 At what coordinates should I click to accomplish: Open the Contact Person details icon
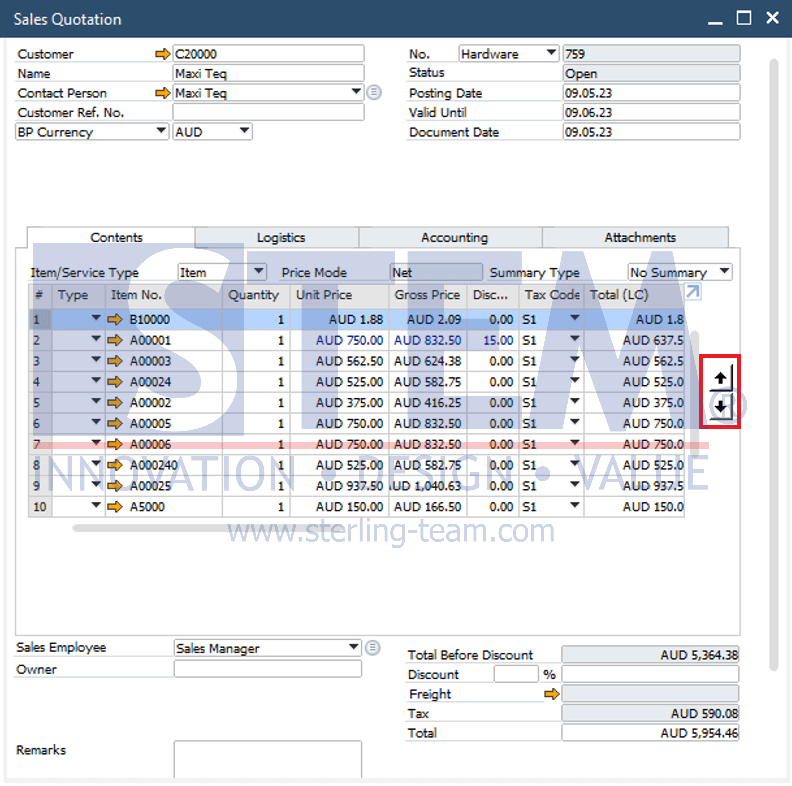pos(374,93)
